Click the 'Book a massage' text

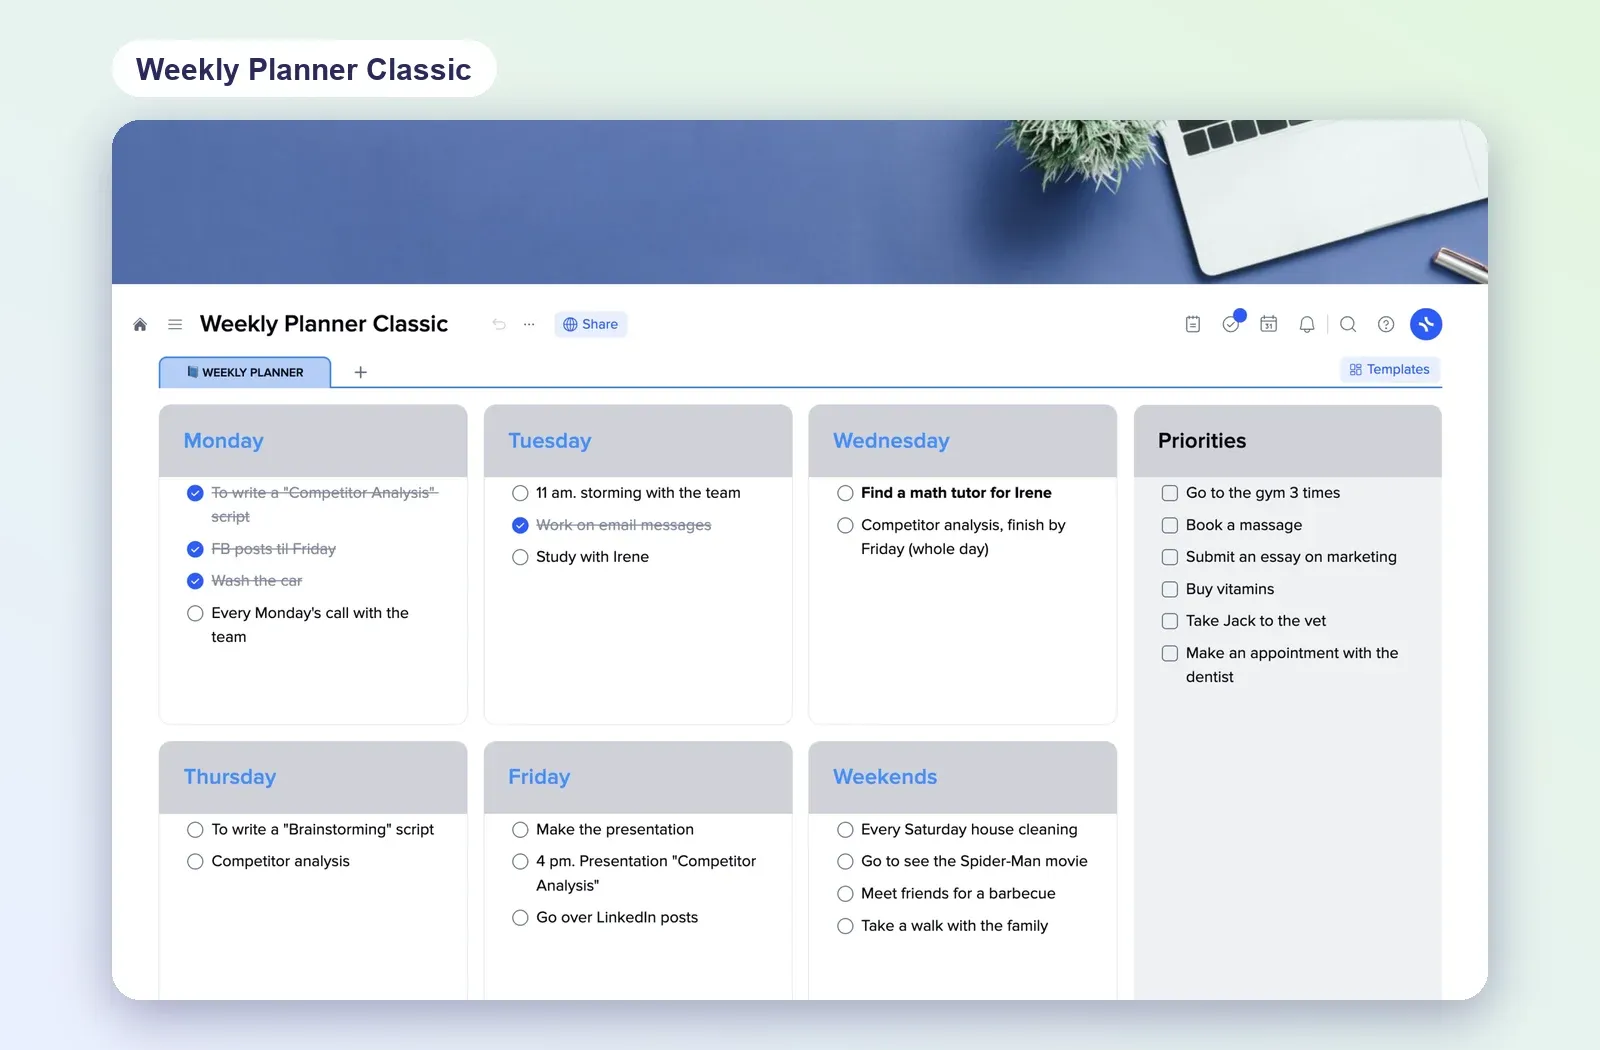coord(1244,525)
